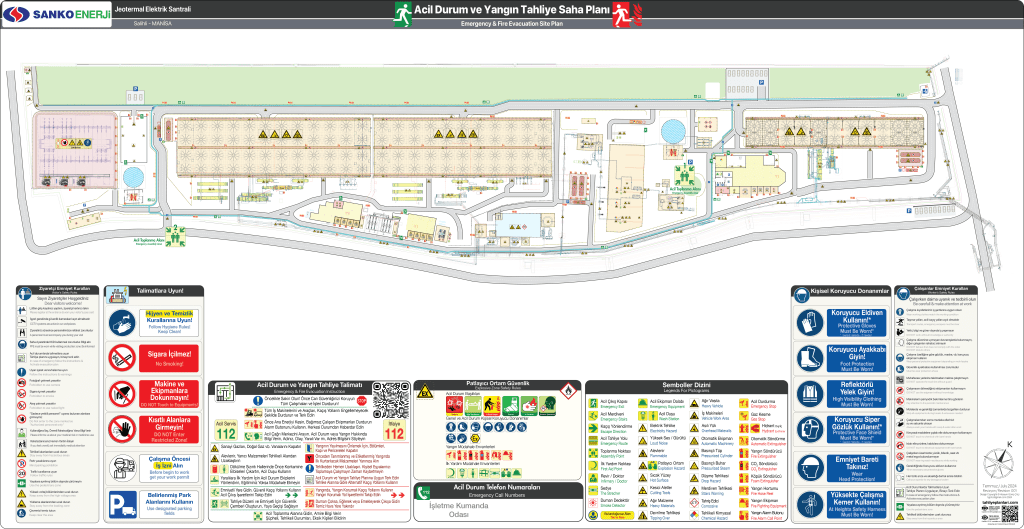Screen dimensions: 1024x529
Task: Click the protective gloves mandatory icon
Action: pyautogui.click(x=810, y=322)
